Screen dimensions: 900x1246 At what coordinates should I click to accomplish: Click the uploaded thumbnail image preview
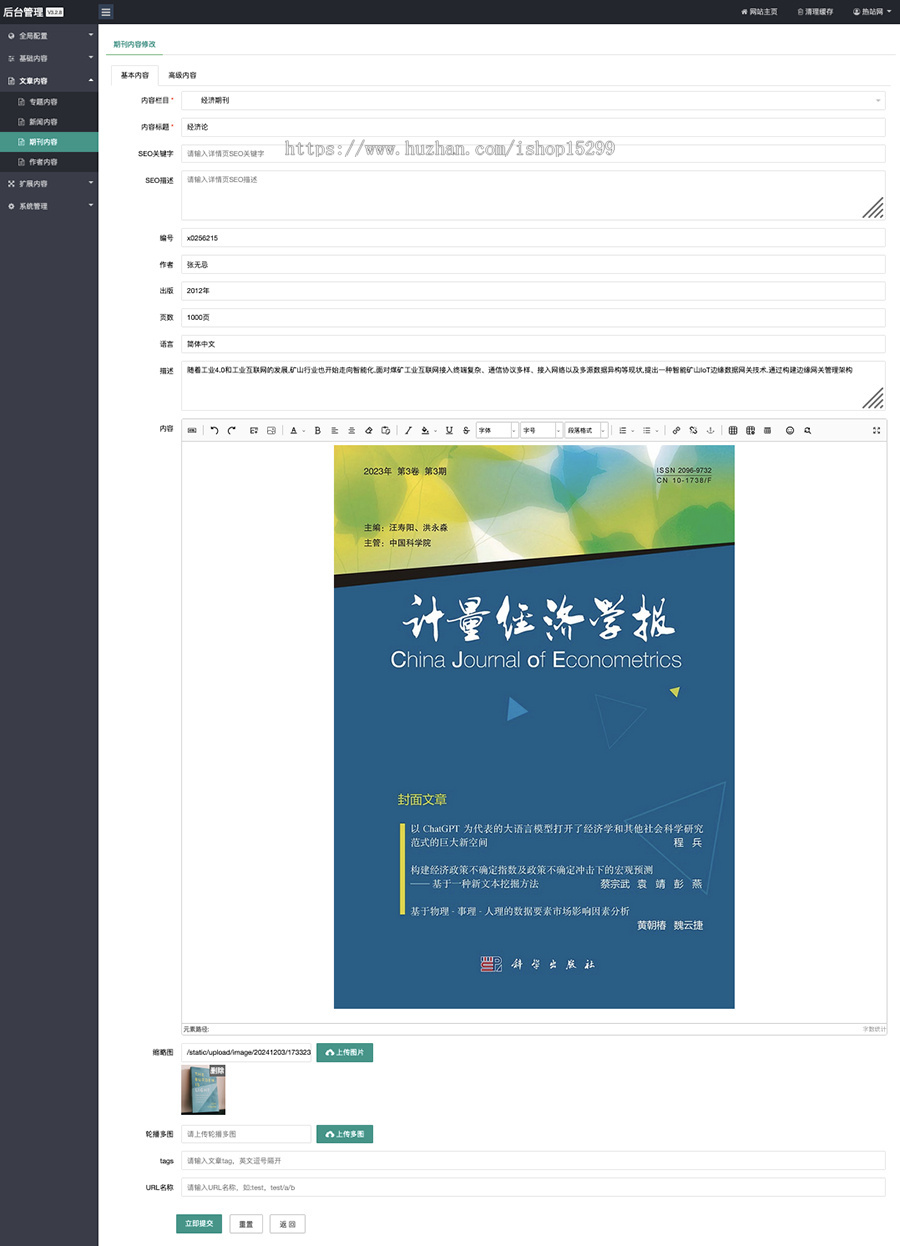pyautogui.click(x=203, y=1090)
